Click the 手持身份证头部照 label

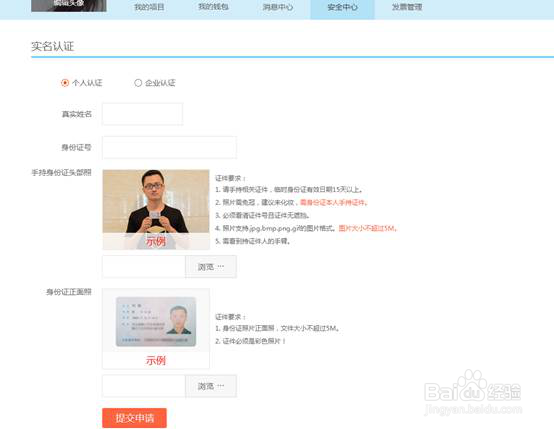[x=62, y=172]
